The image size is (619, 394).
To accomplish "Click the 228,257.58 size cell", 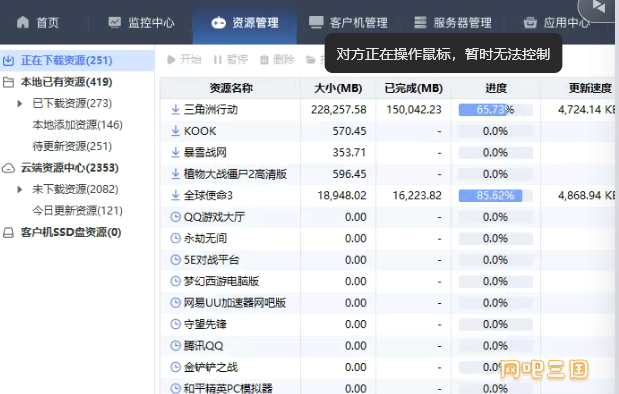I will click(x=339, y=110).
